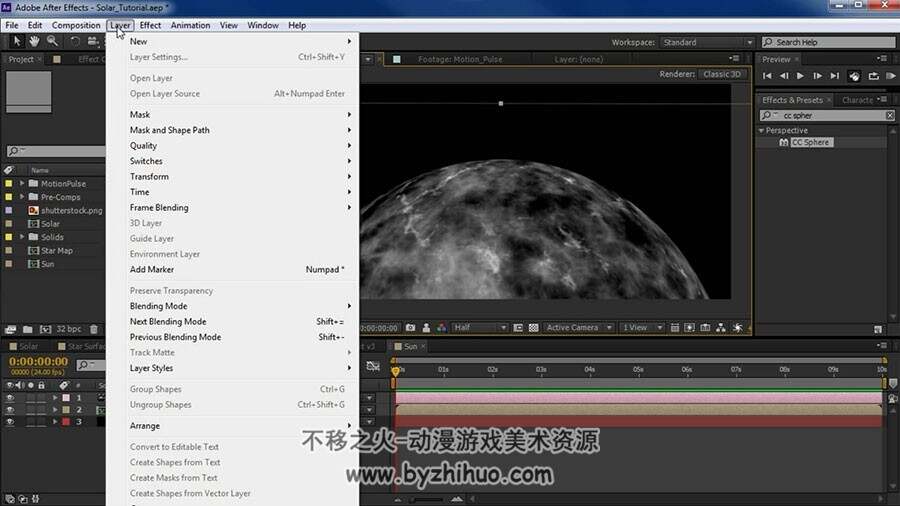Select the Rotation tool
Image resolution: width=900 pixels, height=506 pixels.
click(x=75, y=41)
